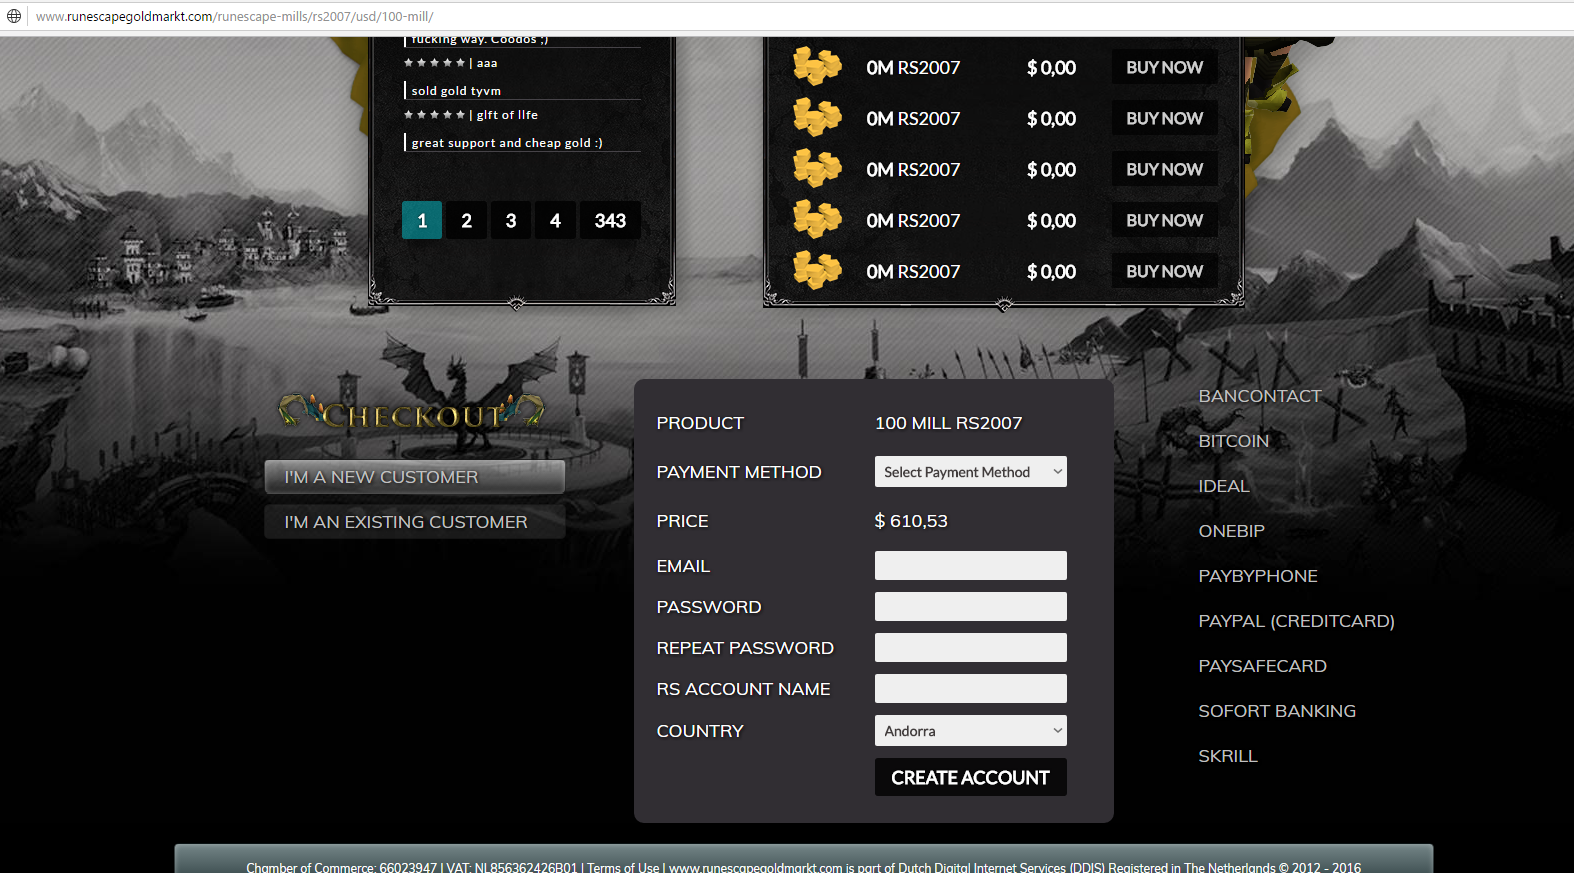Focus the RS ACCOUNT NAME field

click(971, 689)
